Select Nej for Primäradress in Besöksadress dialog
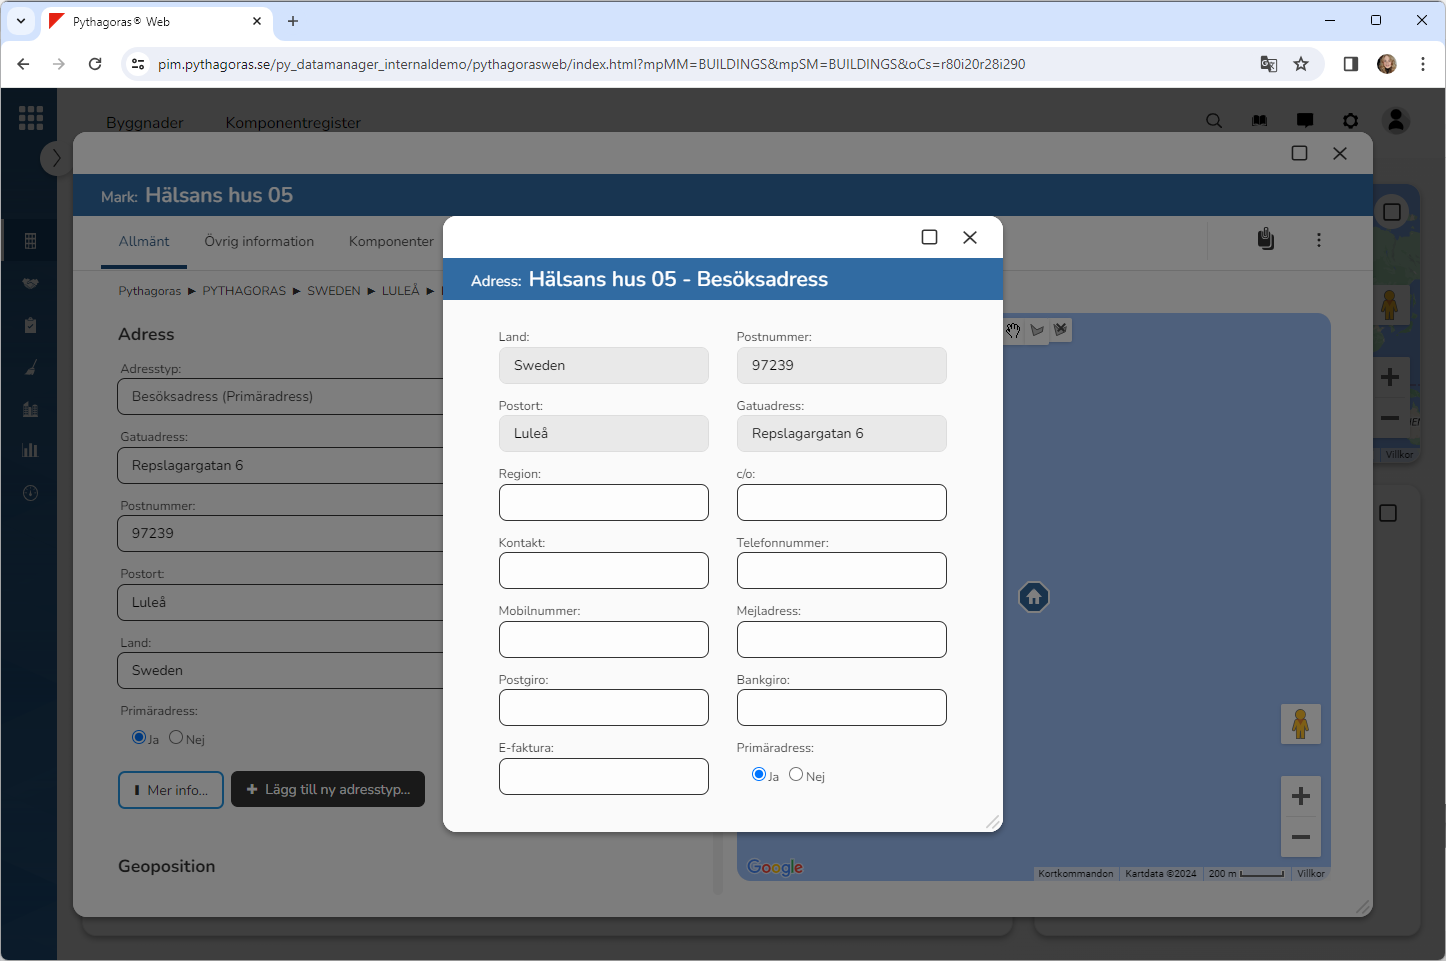The image size is (1446, 961). pos(796,775)
